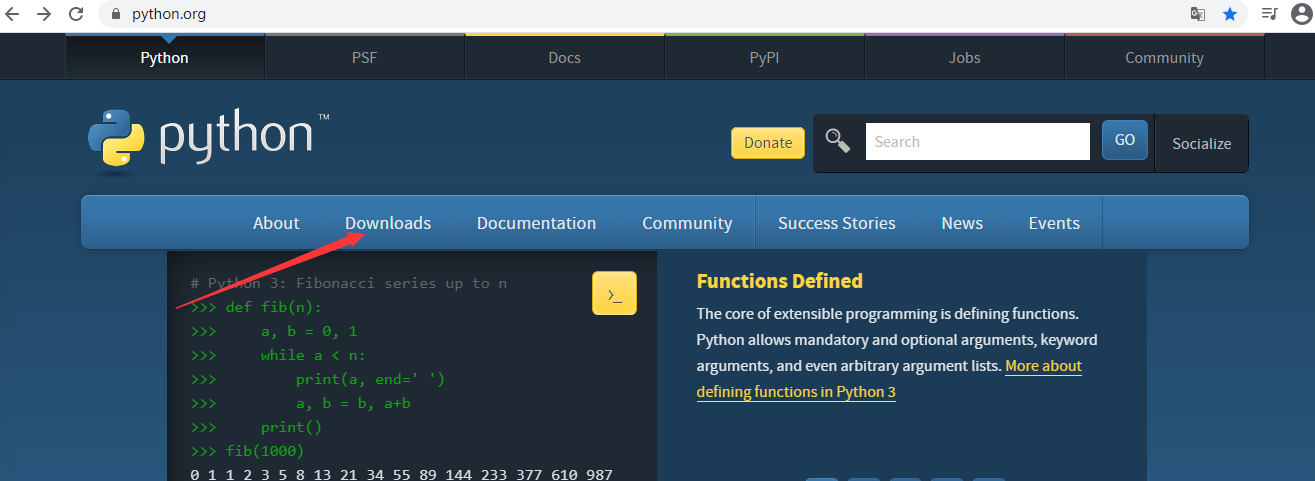This screenshot has width=1315, height=481.
Task: Click the def fib(n): code line
Action: coord(256,307)
